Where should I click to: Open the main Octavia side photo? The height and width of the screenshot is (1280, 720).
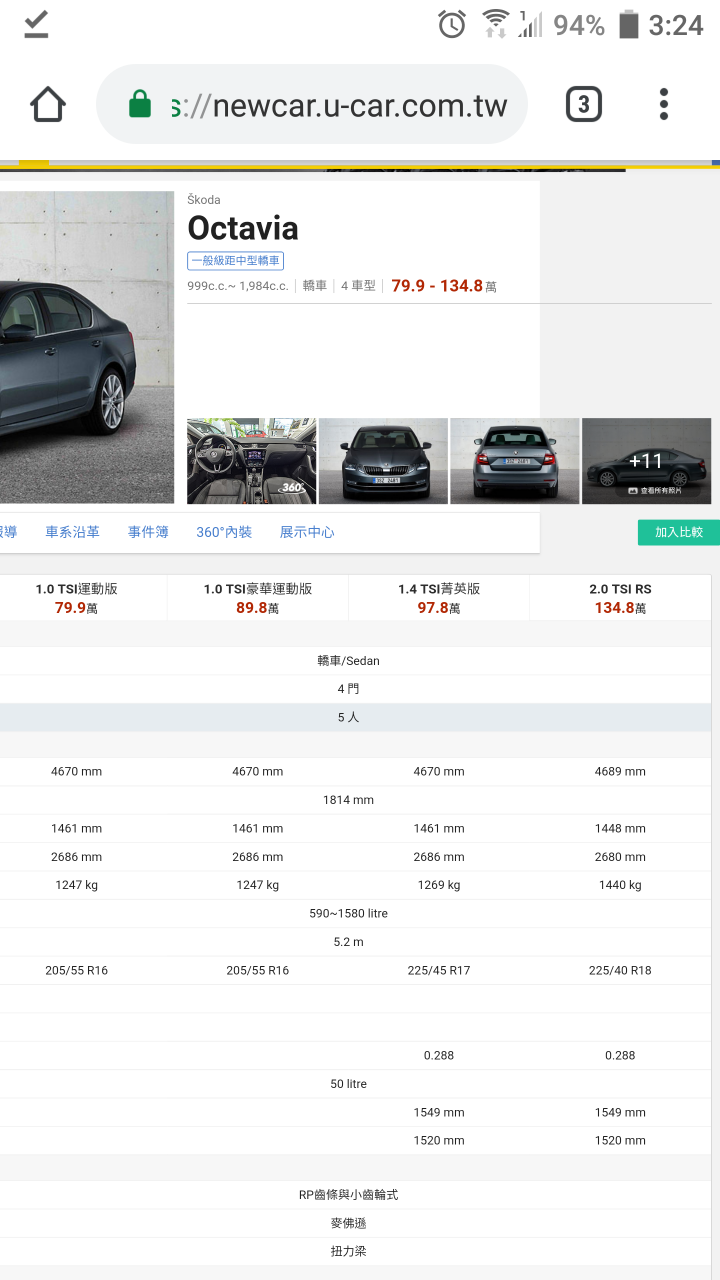pos(87,347)
